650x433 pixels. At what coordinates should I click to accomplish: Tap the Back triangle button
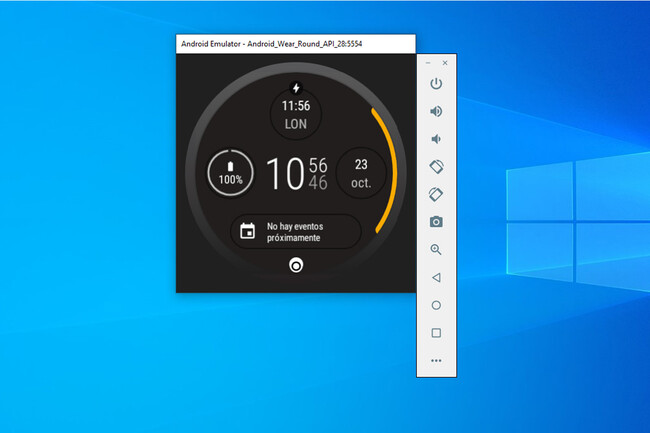click(436, 277)
